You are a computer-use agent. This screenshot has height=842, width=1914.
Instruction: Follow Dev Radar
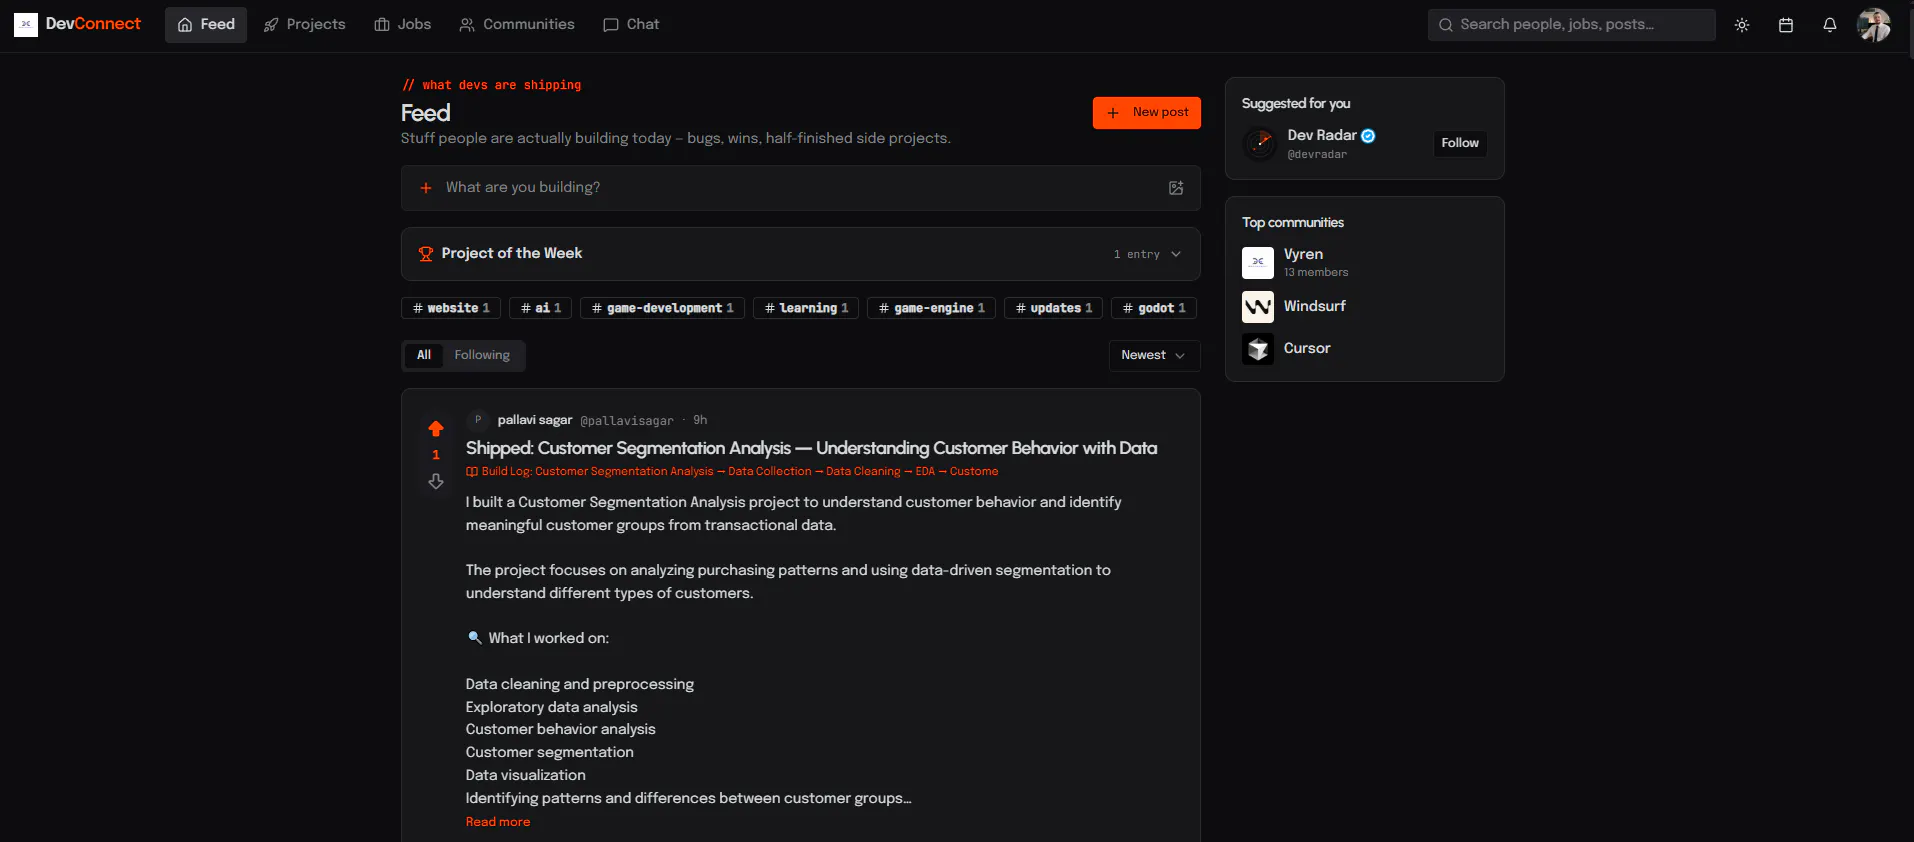coord(1460,143)
